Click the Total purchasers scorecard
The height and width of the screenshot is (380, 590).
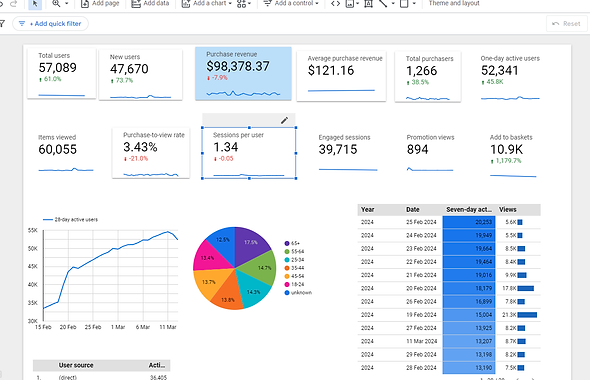point(428,76)
